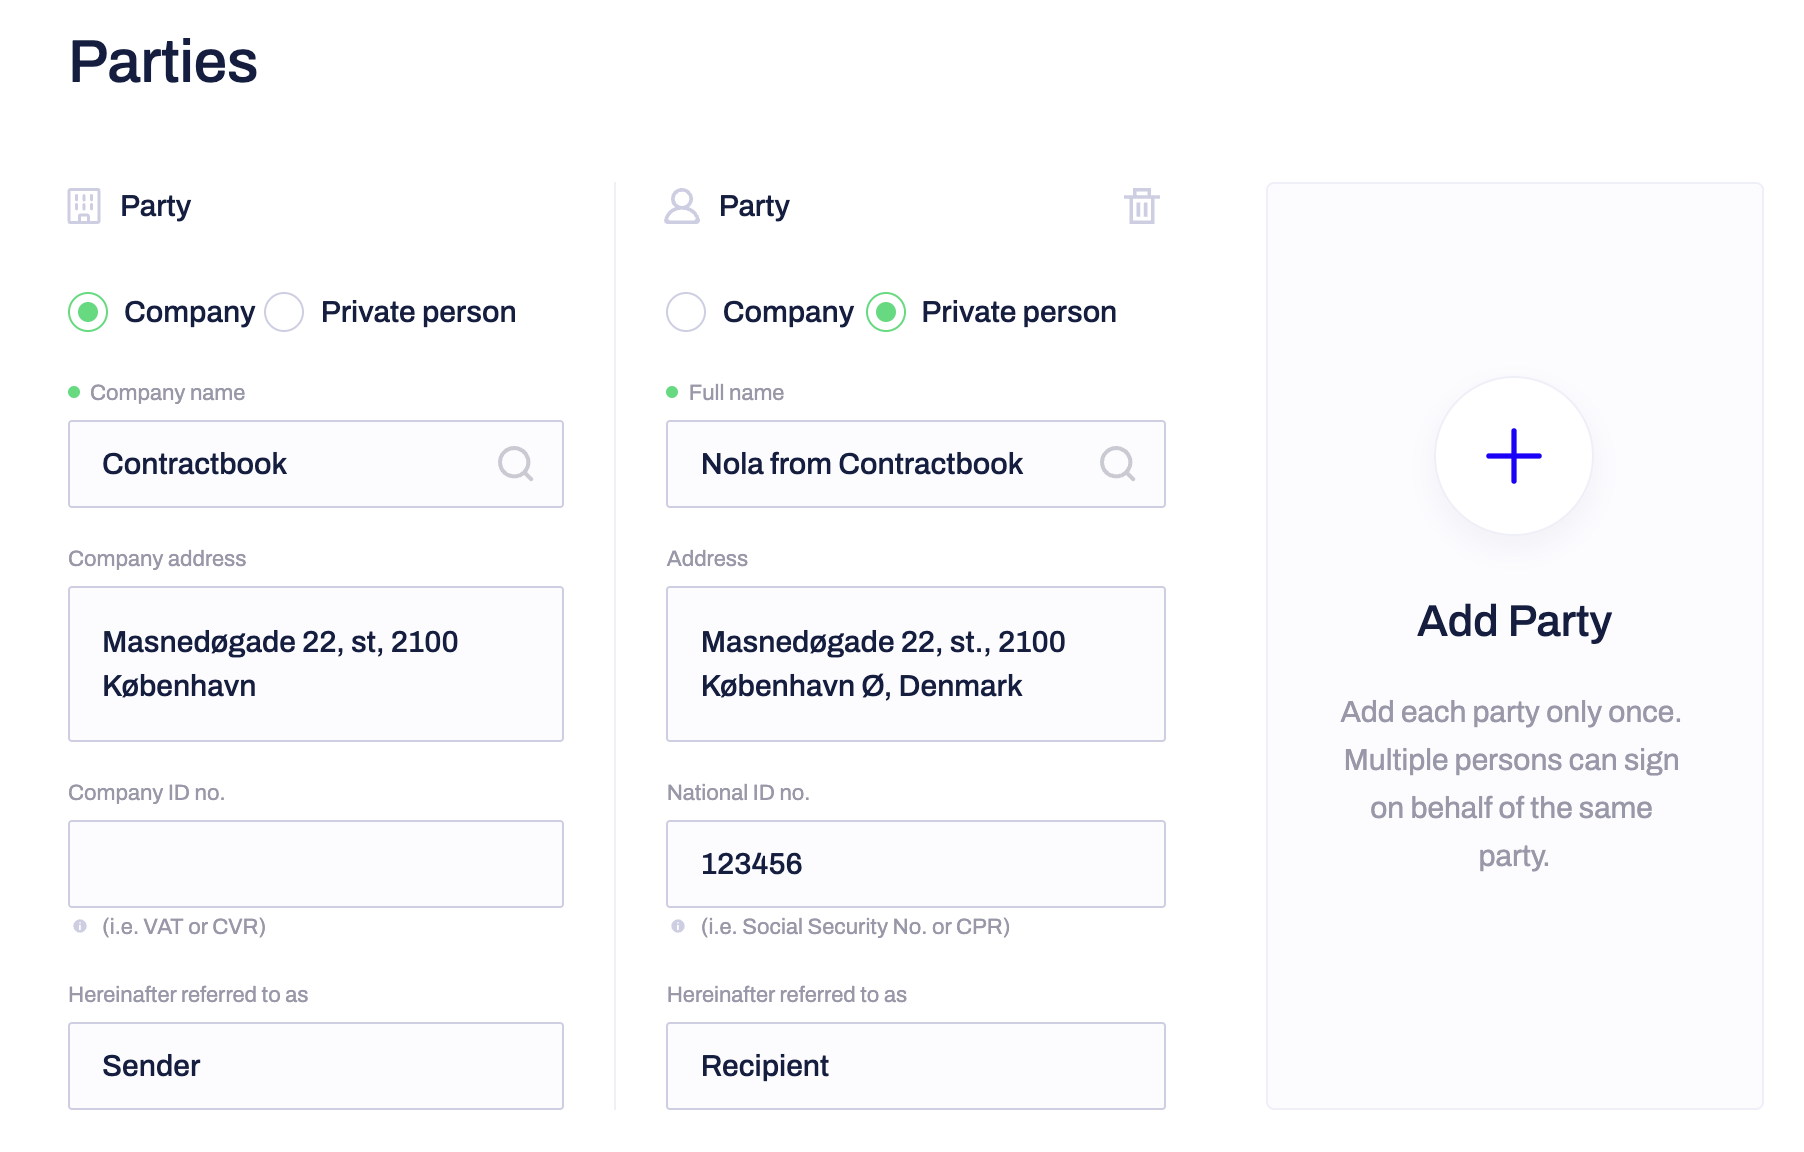
Task: Click the Add Party heading
Action: pyautogui.click(x=1514, y=621)
